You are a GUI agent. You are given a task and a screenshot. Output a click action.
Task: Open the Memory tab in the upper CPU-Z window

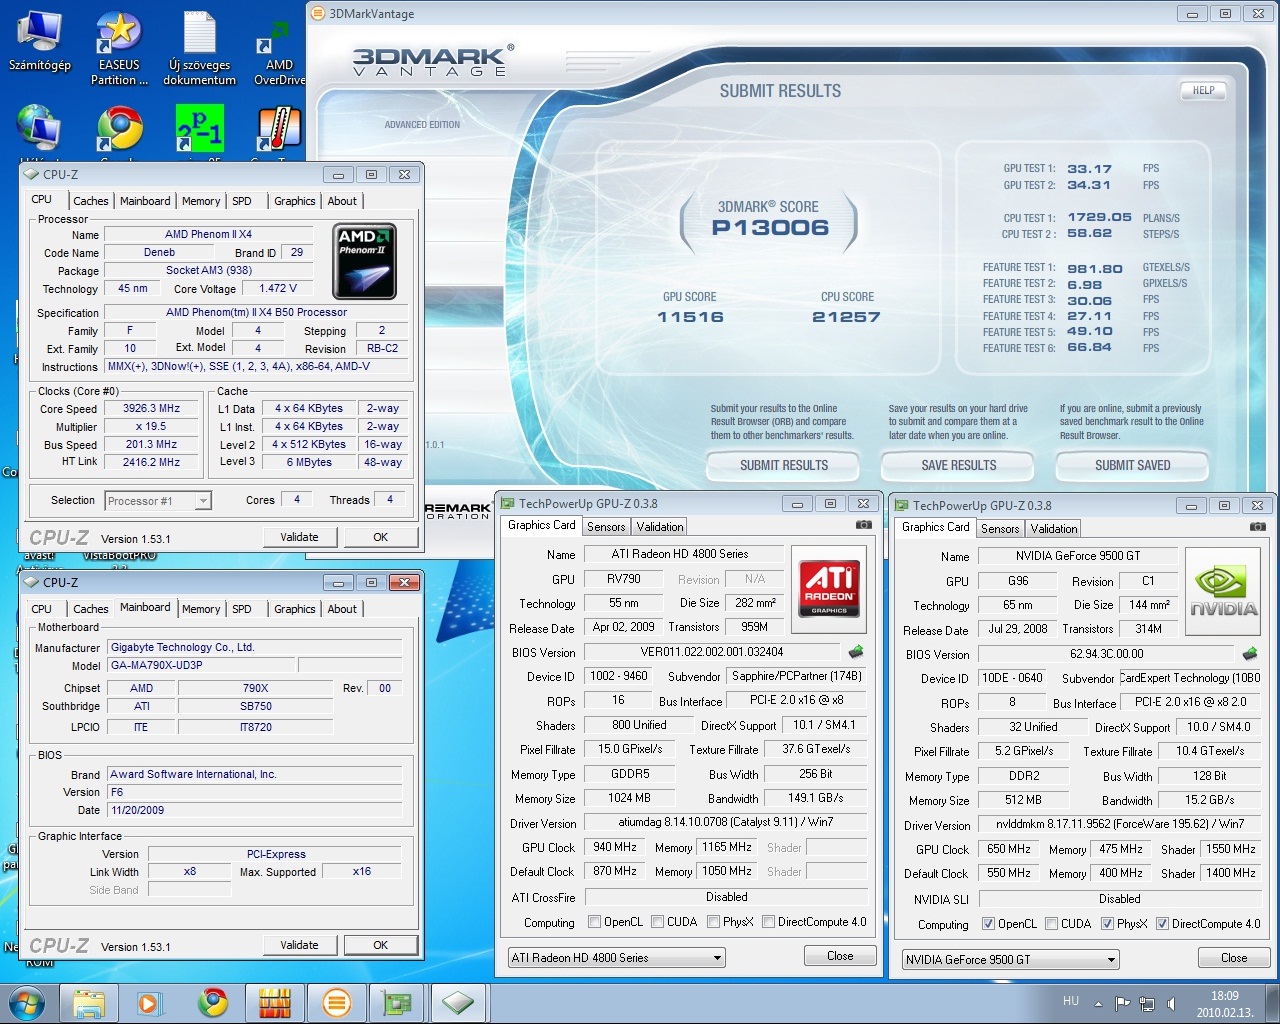(x=201, y=201)
